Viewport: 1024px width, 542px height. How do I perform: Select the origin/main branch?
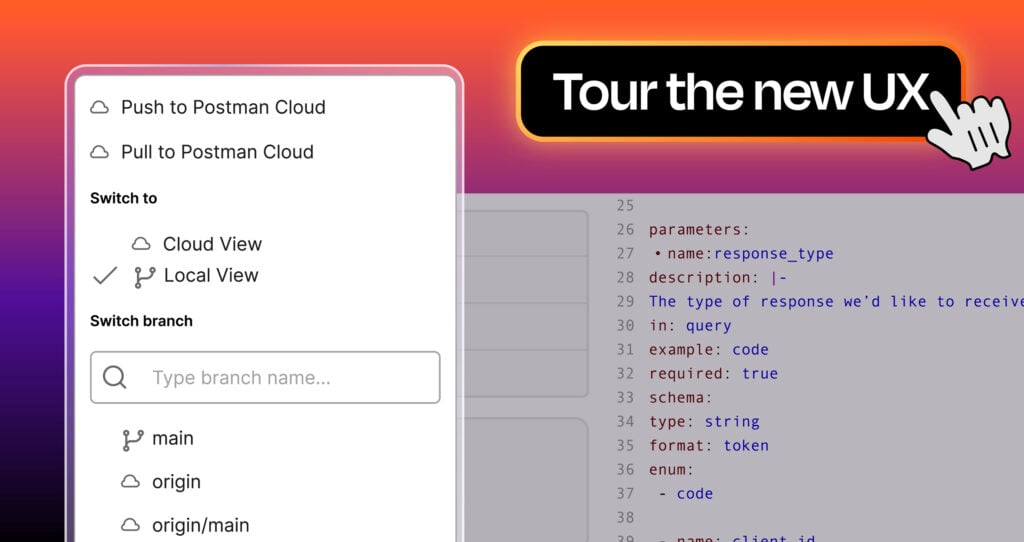tap(200, 525)
